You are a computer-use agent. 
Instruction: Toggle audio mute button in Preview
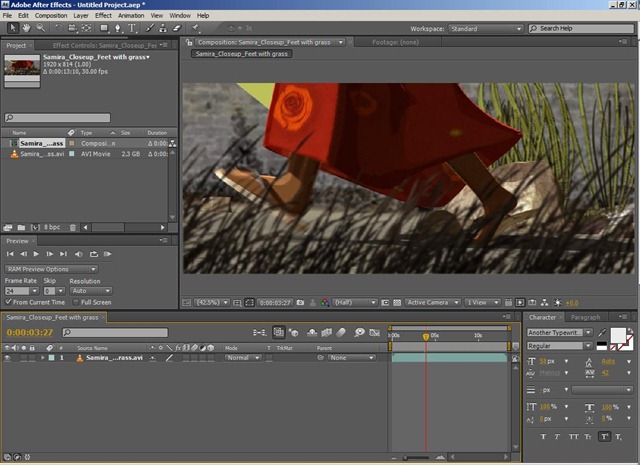pos(78,254)
